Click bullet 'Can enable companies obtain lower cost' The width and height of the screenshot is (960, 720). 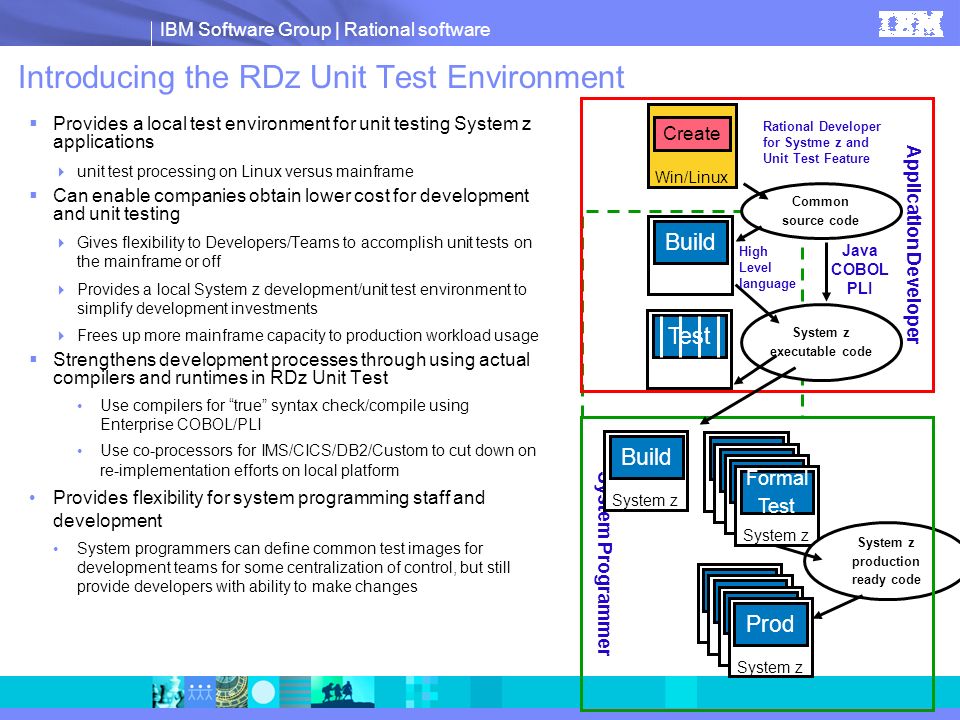coord(291,204)
